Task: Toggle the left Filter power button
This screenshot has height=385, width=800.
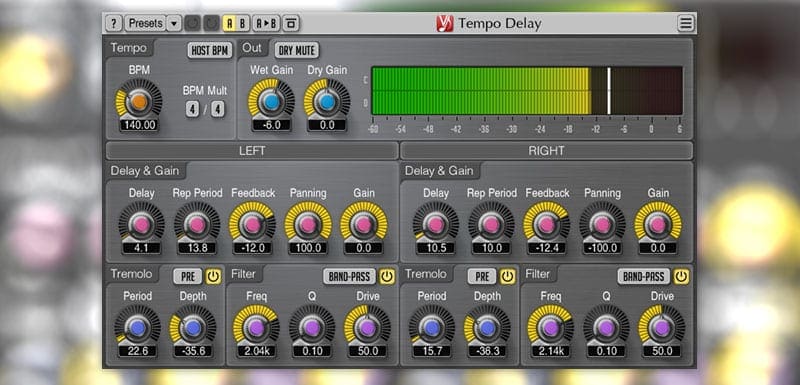Action: click(387, 277)
